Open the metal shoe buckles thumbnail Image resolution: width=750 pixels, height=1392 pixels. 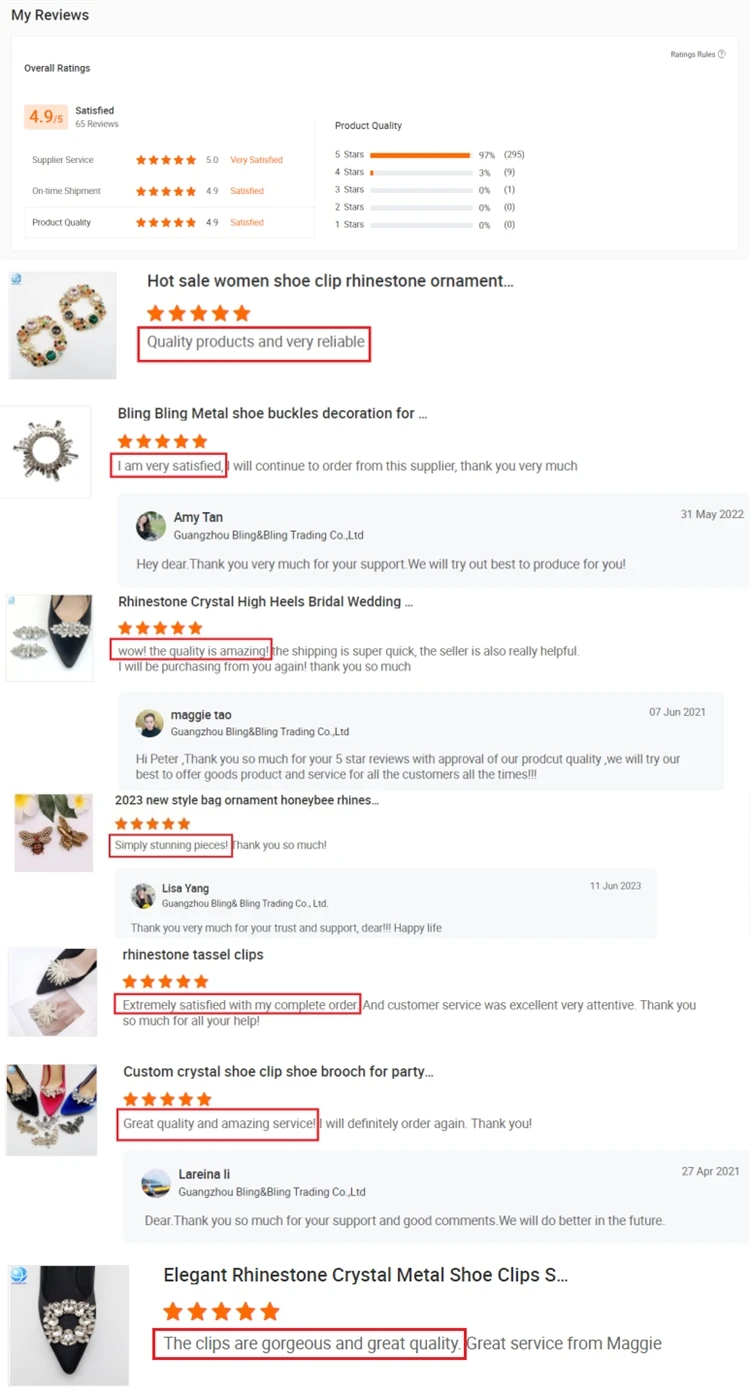pyautogui.click(x=45, y=451)
